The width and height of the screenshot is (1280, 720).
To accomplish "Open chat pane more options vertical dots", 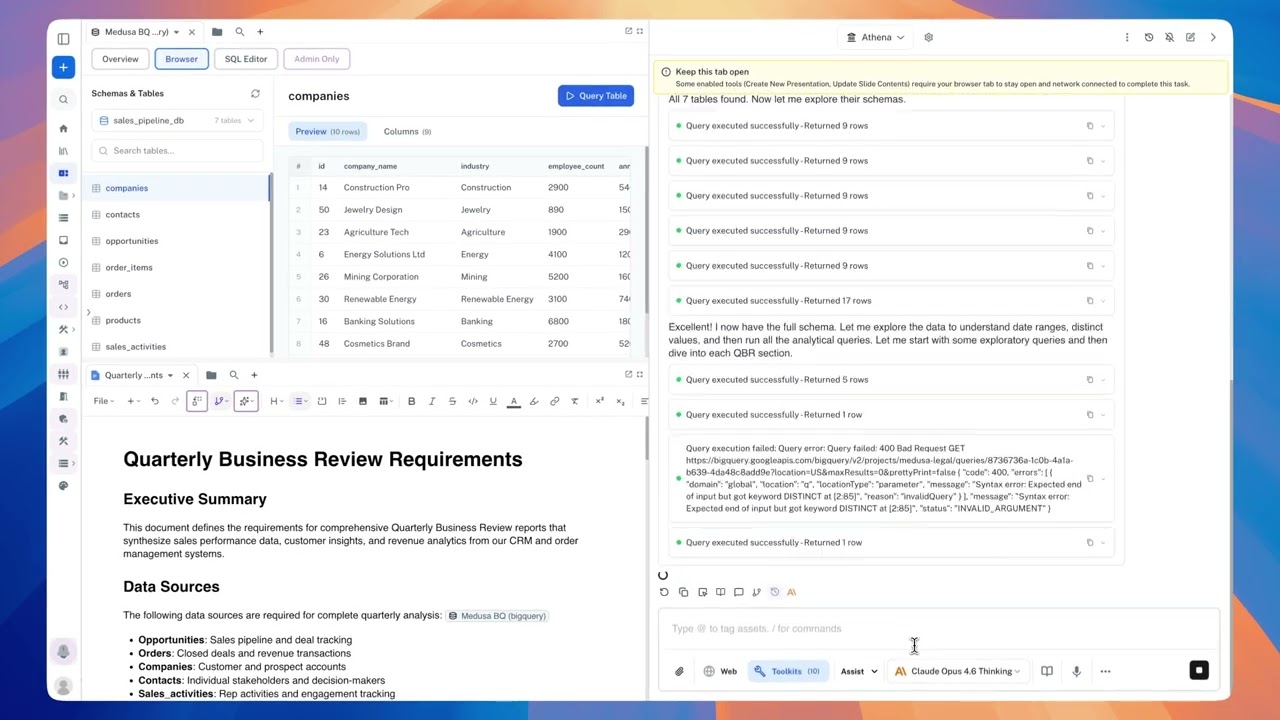I will 1127,37.
